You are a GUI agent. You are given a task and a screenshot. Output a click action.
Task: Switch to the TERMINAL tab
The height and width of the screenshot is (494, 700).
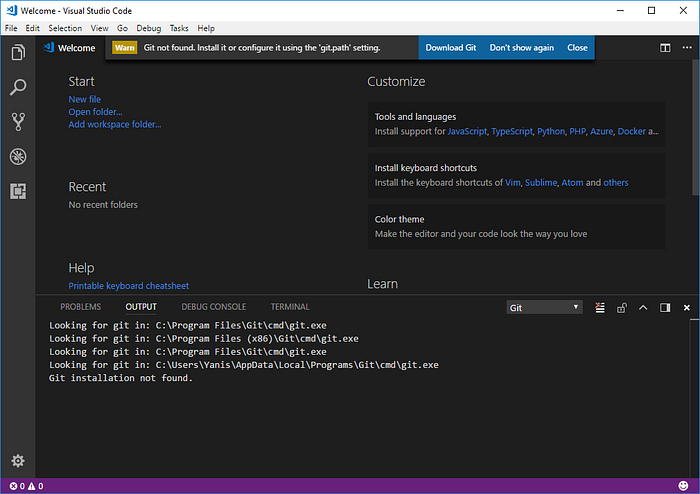pyautogui.click(x=290, y=307)
